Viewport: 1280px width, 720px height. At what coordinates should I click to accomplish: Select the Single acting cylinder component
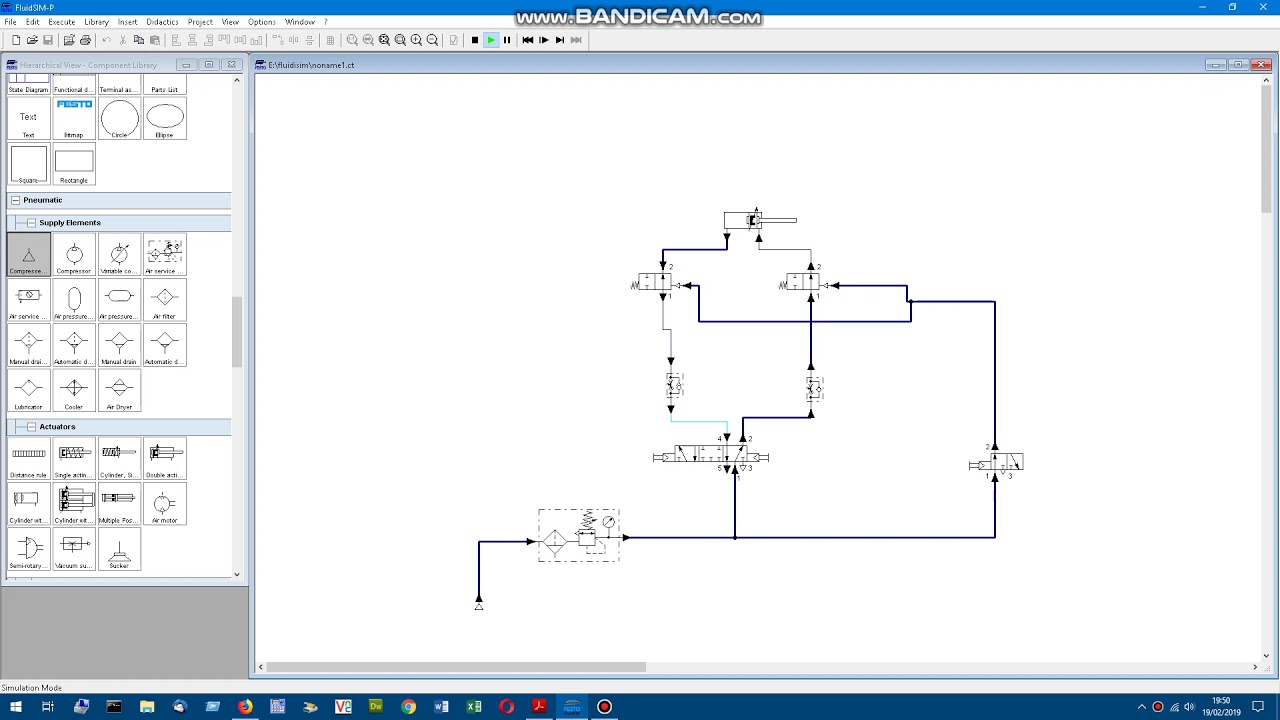click(74, 460)
